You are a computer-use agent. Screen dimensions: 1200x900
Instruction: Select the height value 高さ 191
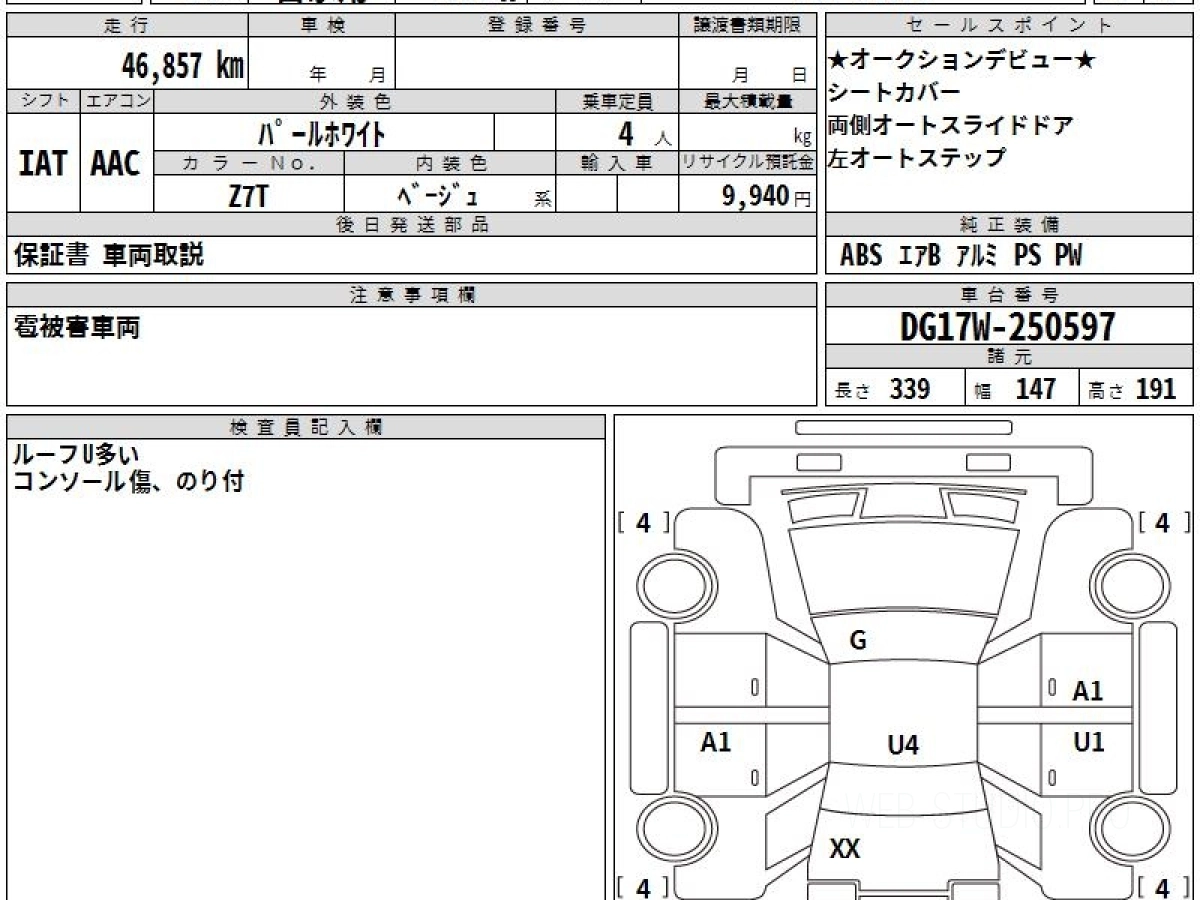1133,389
